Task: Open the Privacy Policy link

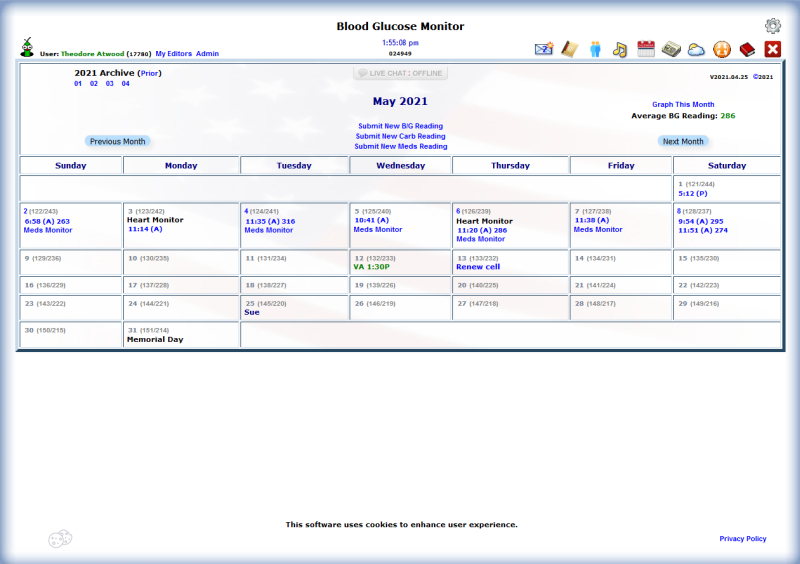Action: pos(742,538)
